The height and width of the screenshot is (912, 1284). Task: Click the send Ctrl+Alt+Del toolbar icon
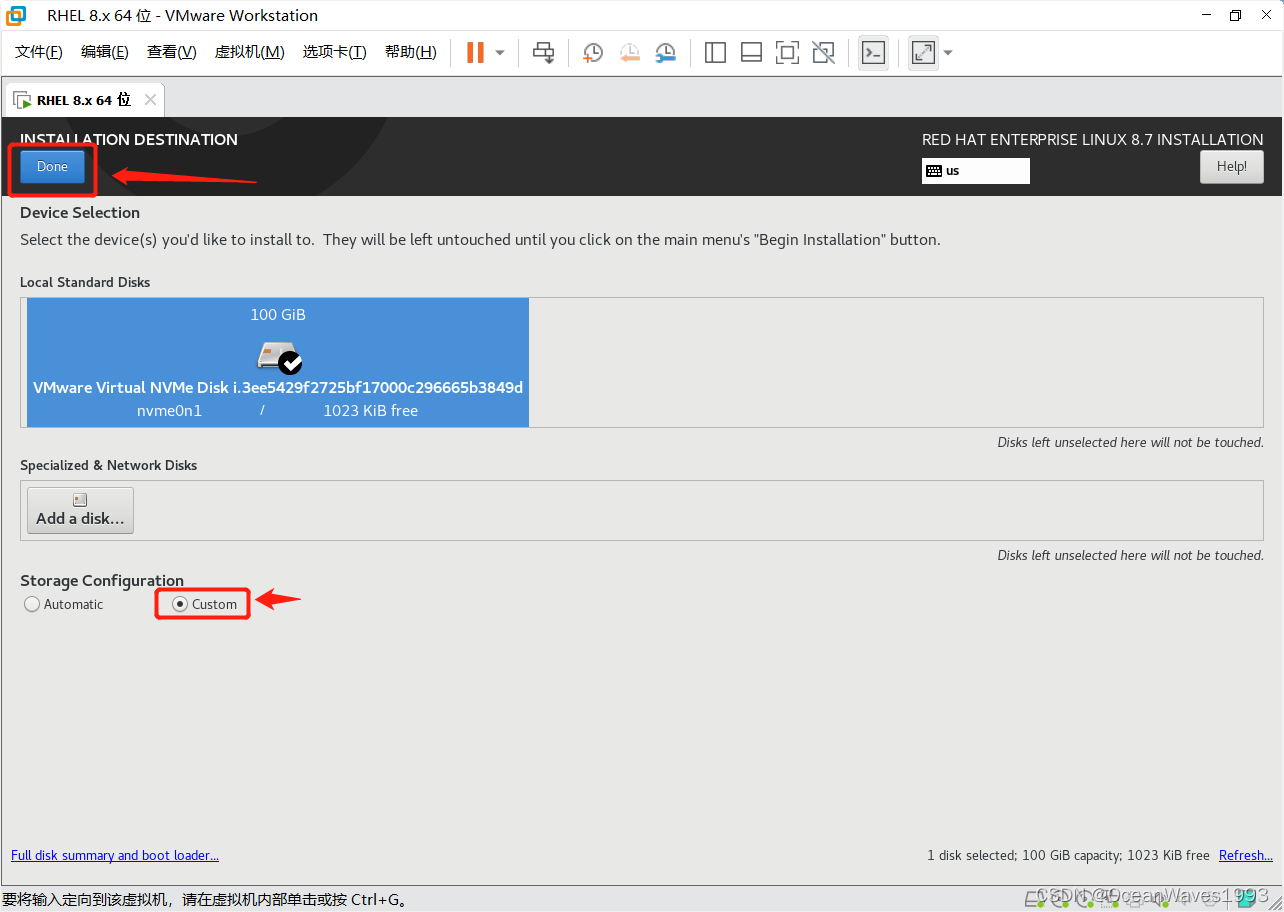point(543,52)
